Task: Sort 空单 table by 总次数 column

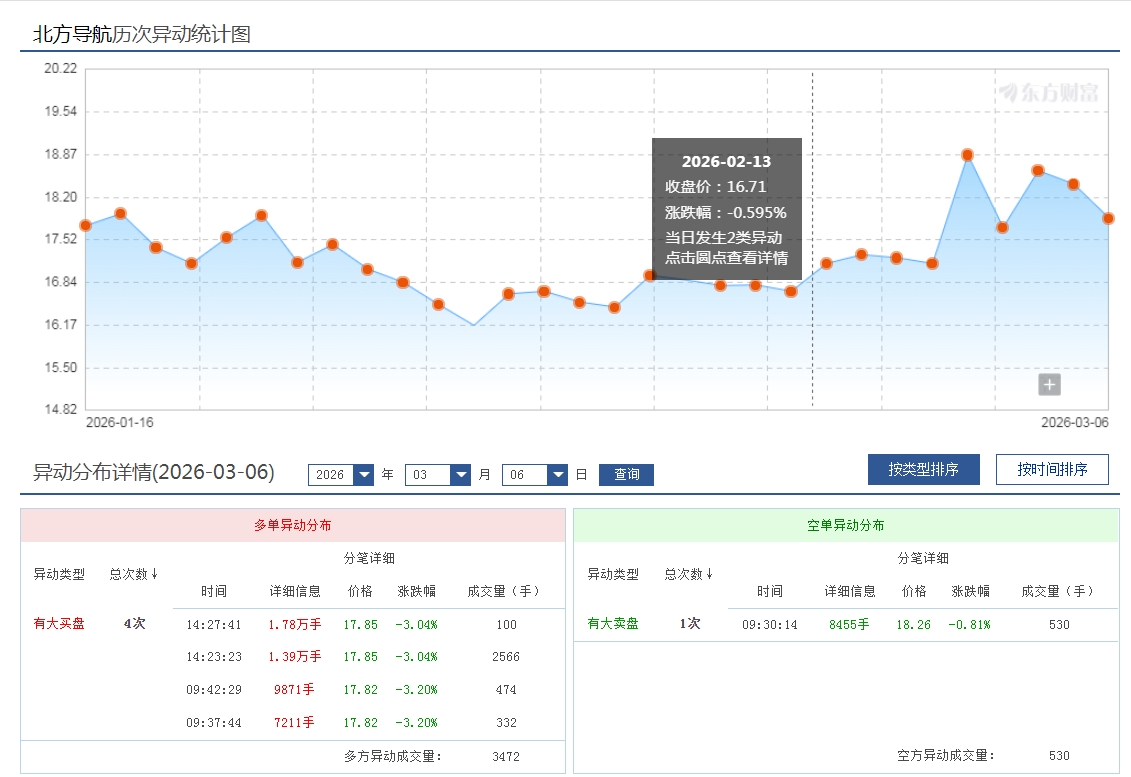Action: (x=688, y=574)
